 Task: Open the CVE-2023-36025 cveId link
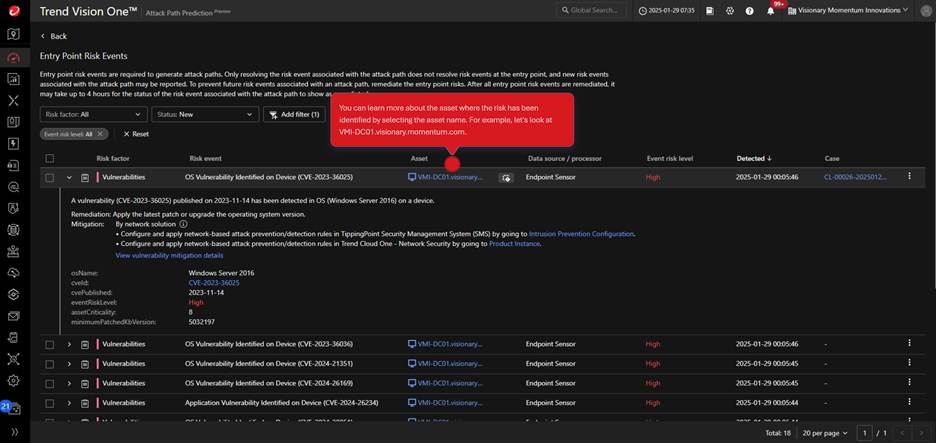click(x=214, y=282)
